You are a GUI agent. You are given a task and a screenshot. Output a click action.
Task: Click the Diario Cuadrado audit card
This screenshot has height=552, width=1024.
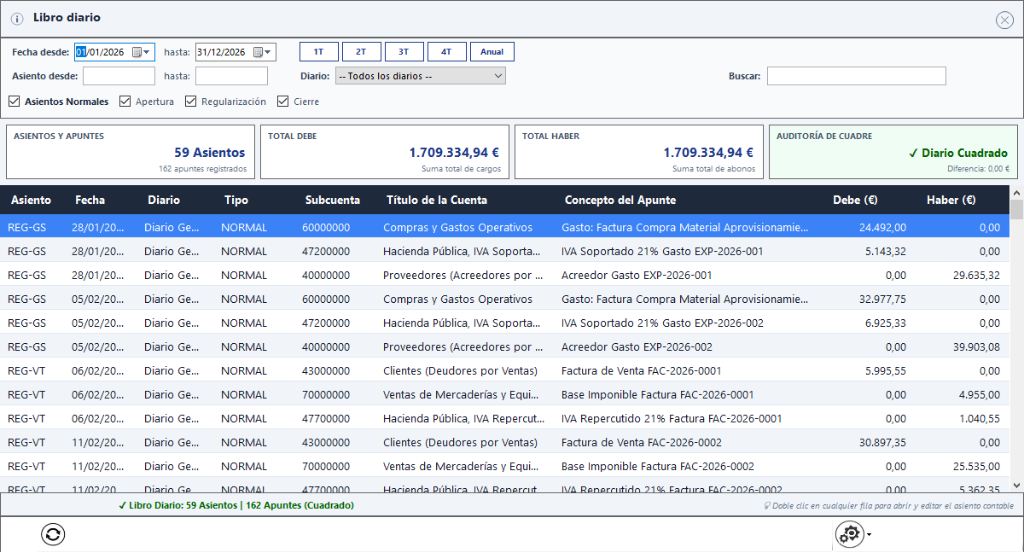[x=893, y=152]
